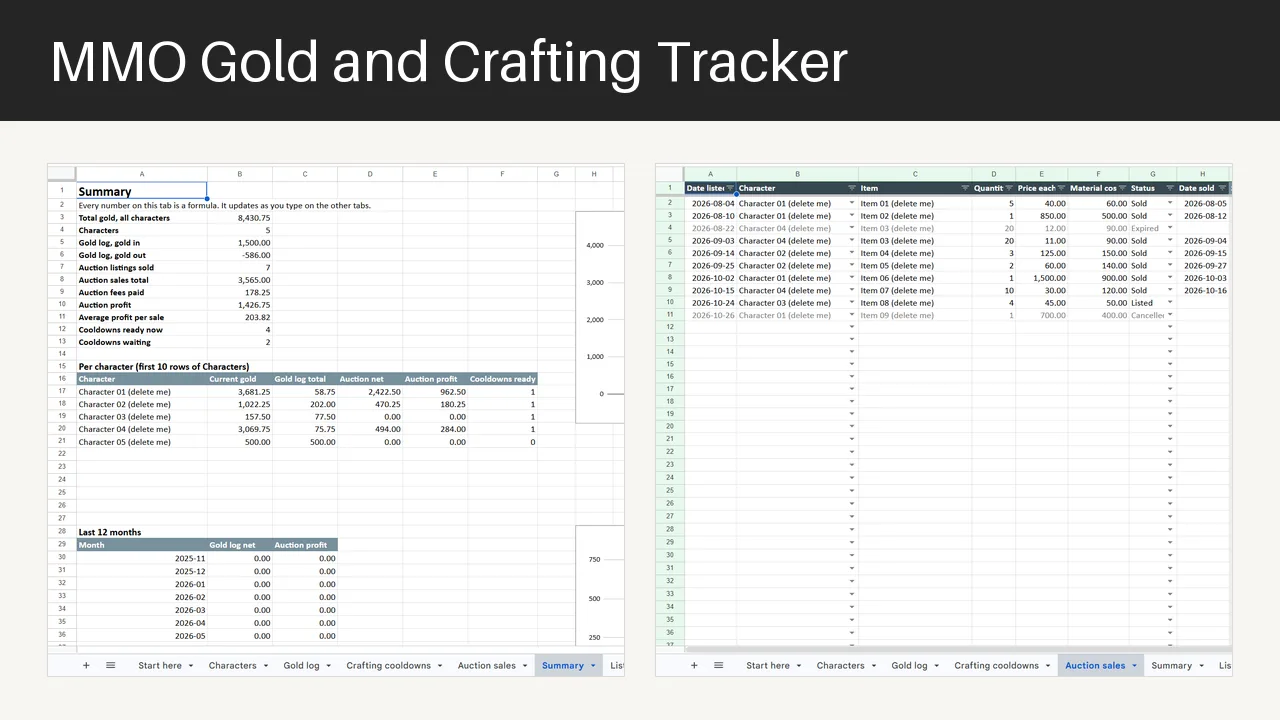The image size is (1280, 720).
Task: Open Gold log tab in left window
Action: (301, 666)
